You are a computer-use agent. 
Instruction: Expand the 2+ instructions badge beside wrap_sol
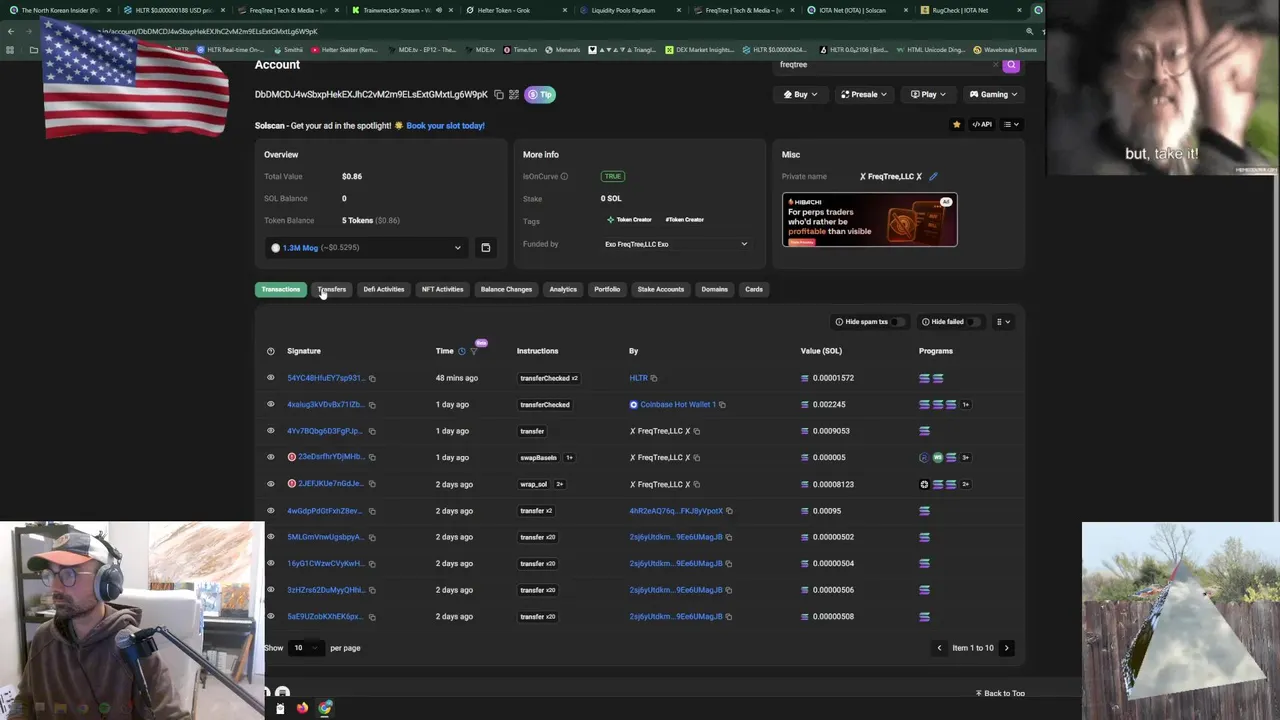coord(559,484)
